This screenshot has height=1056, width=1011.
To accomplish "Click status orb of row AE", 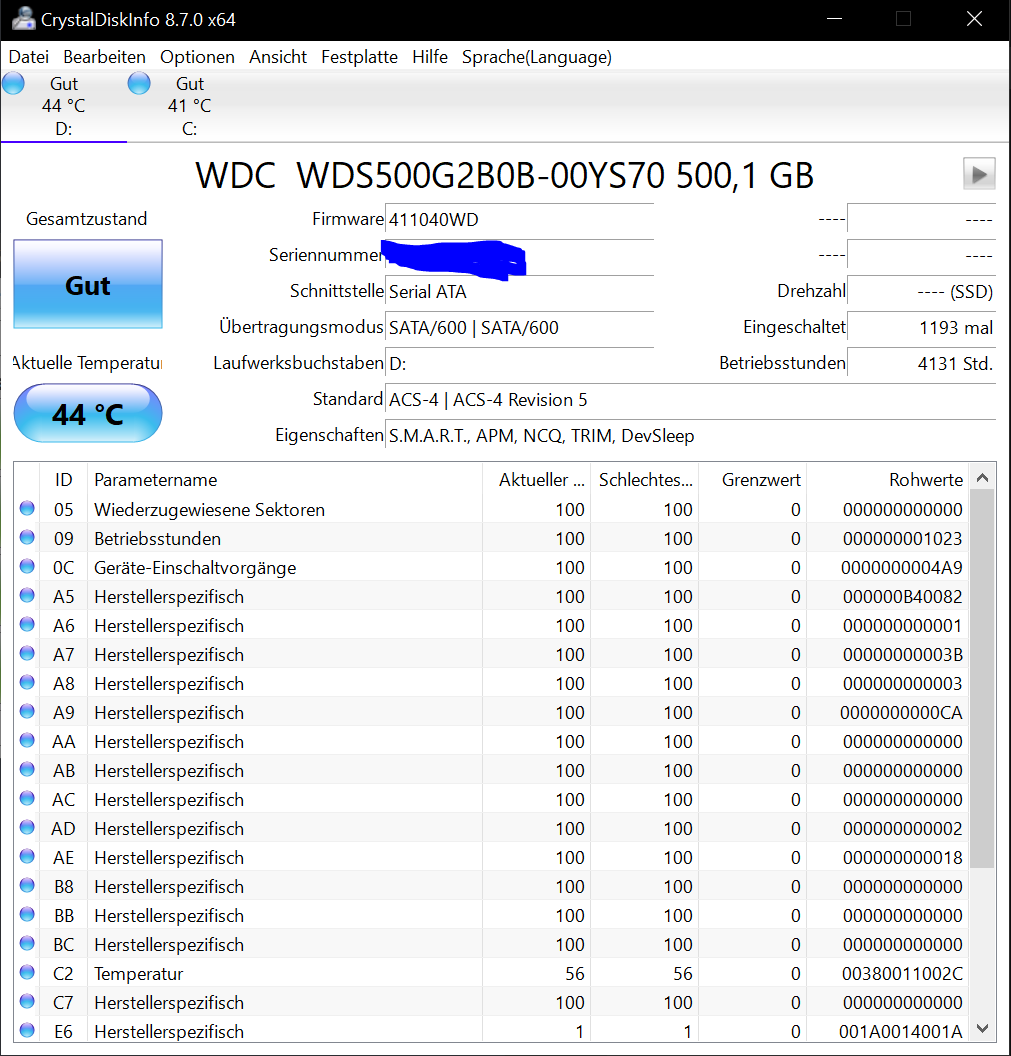I will pos(27,856).
